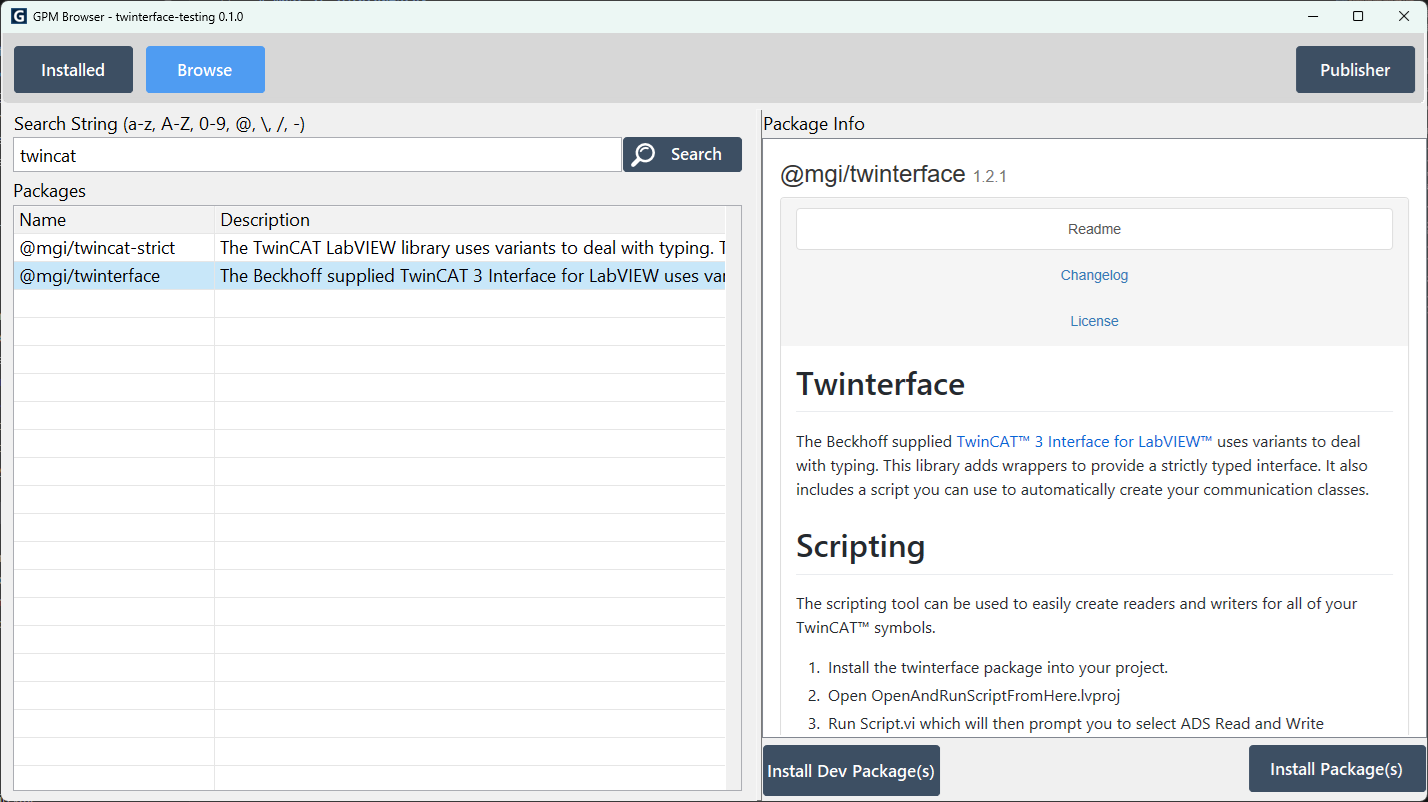Click the GPM Browser app icon in title bar
Viewport: 1428px width, 802px height.
18,16
